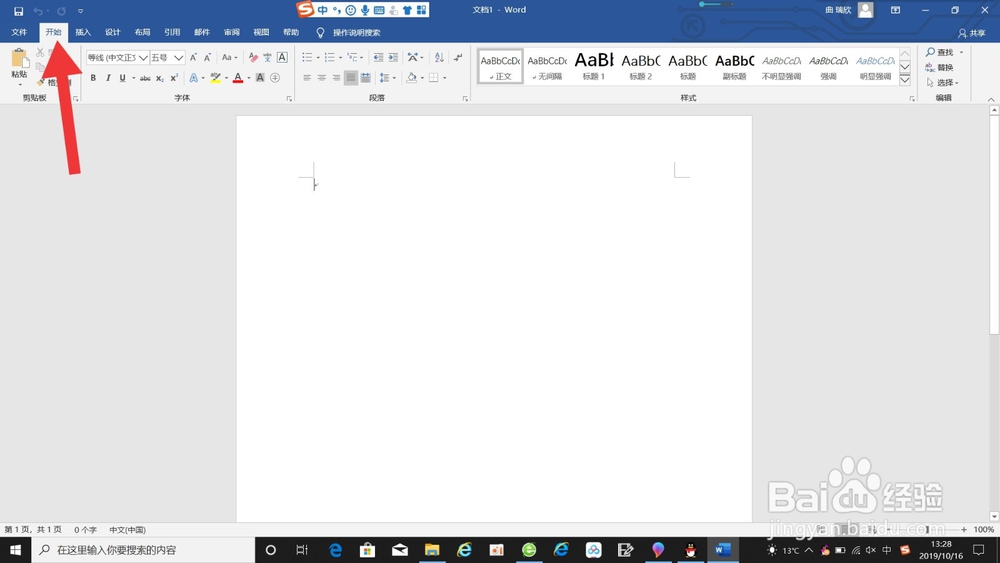Switch to the 布局 tab
The height and width of the screenshot is (563, 1000).
click(142, 32)
